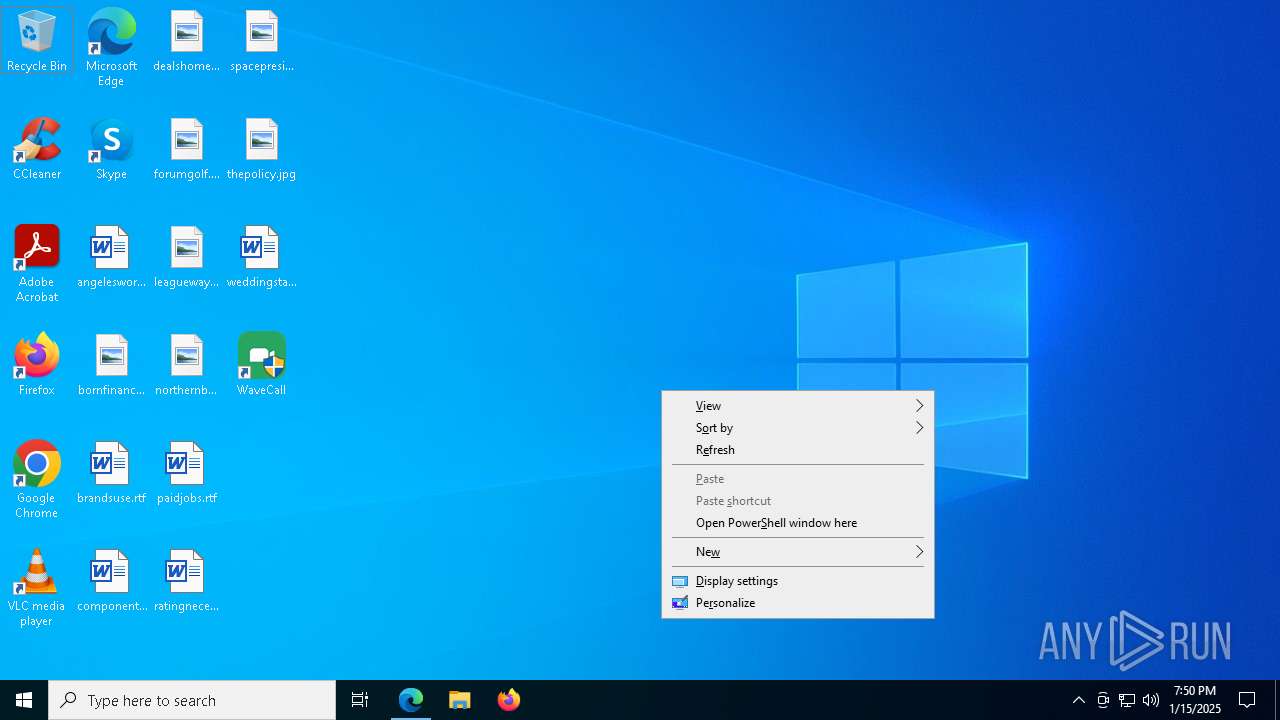Choose Open PowerShell window here

click(x=798, y=523)
